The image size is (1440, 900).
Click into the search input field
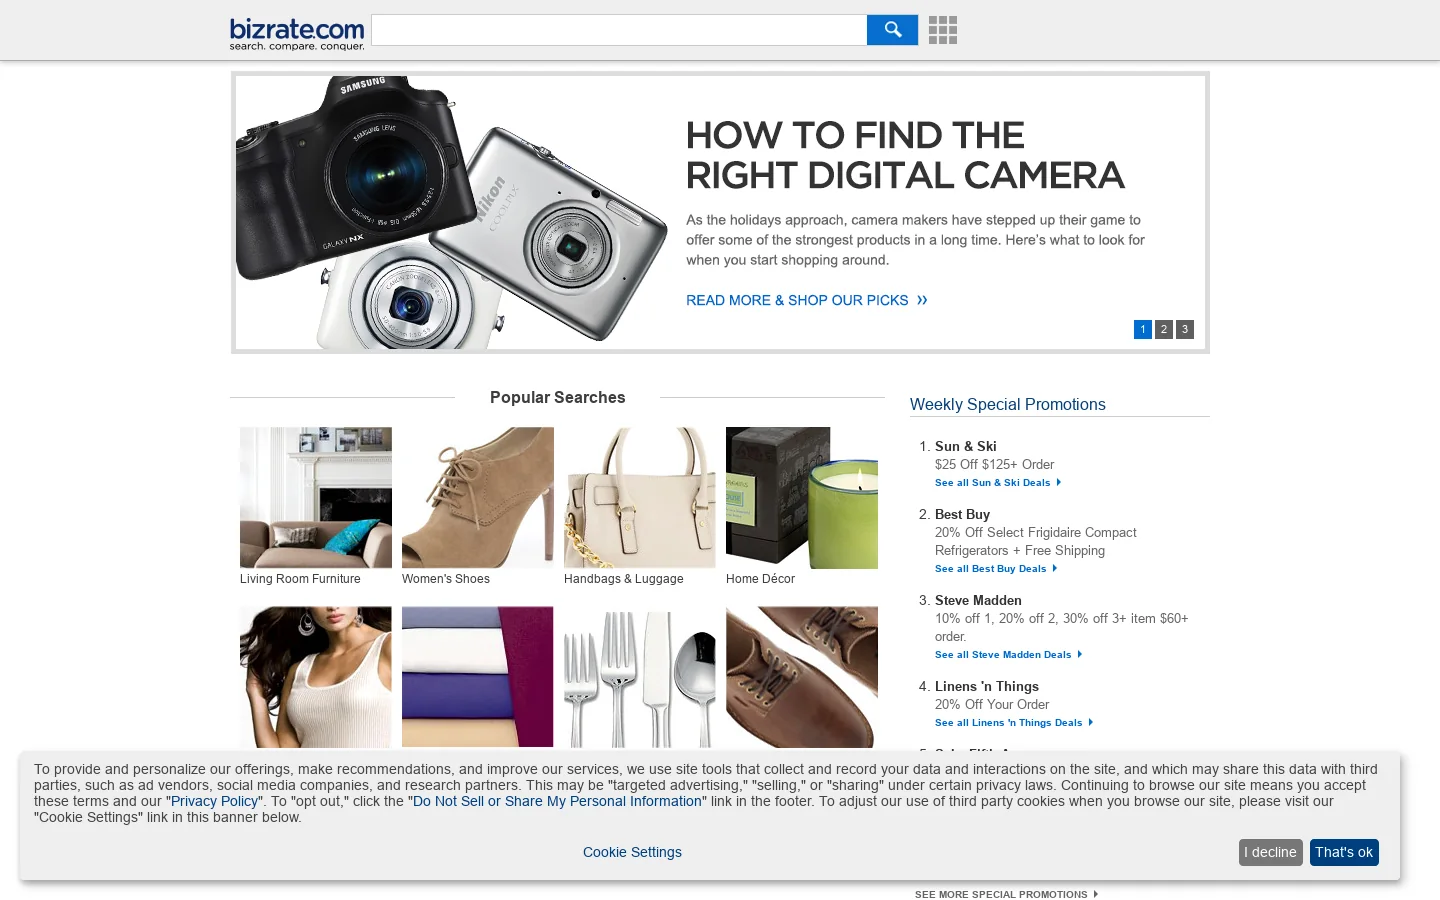(619, 30)
